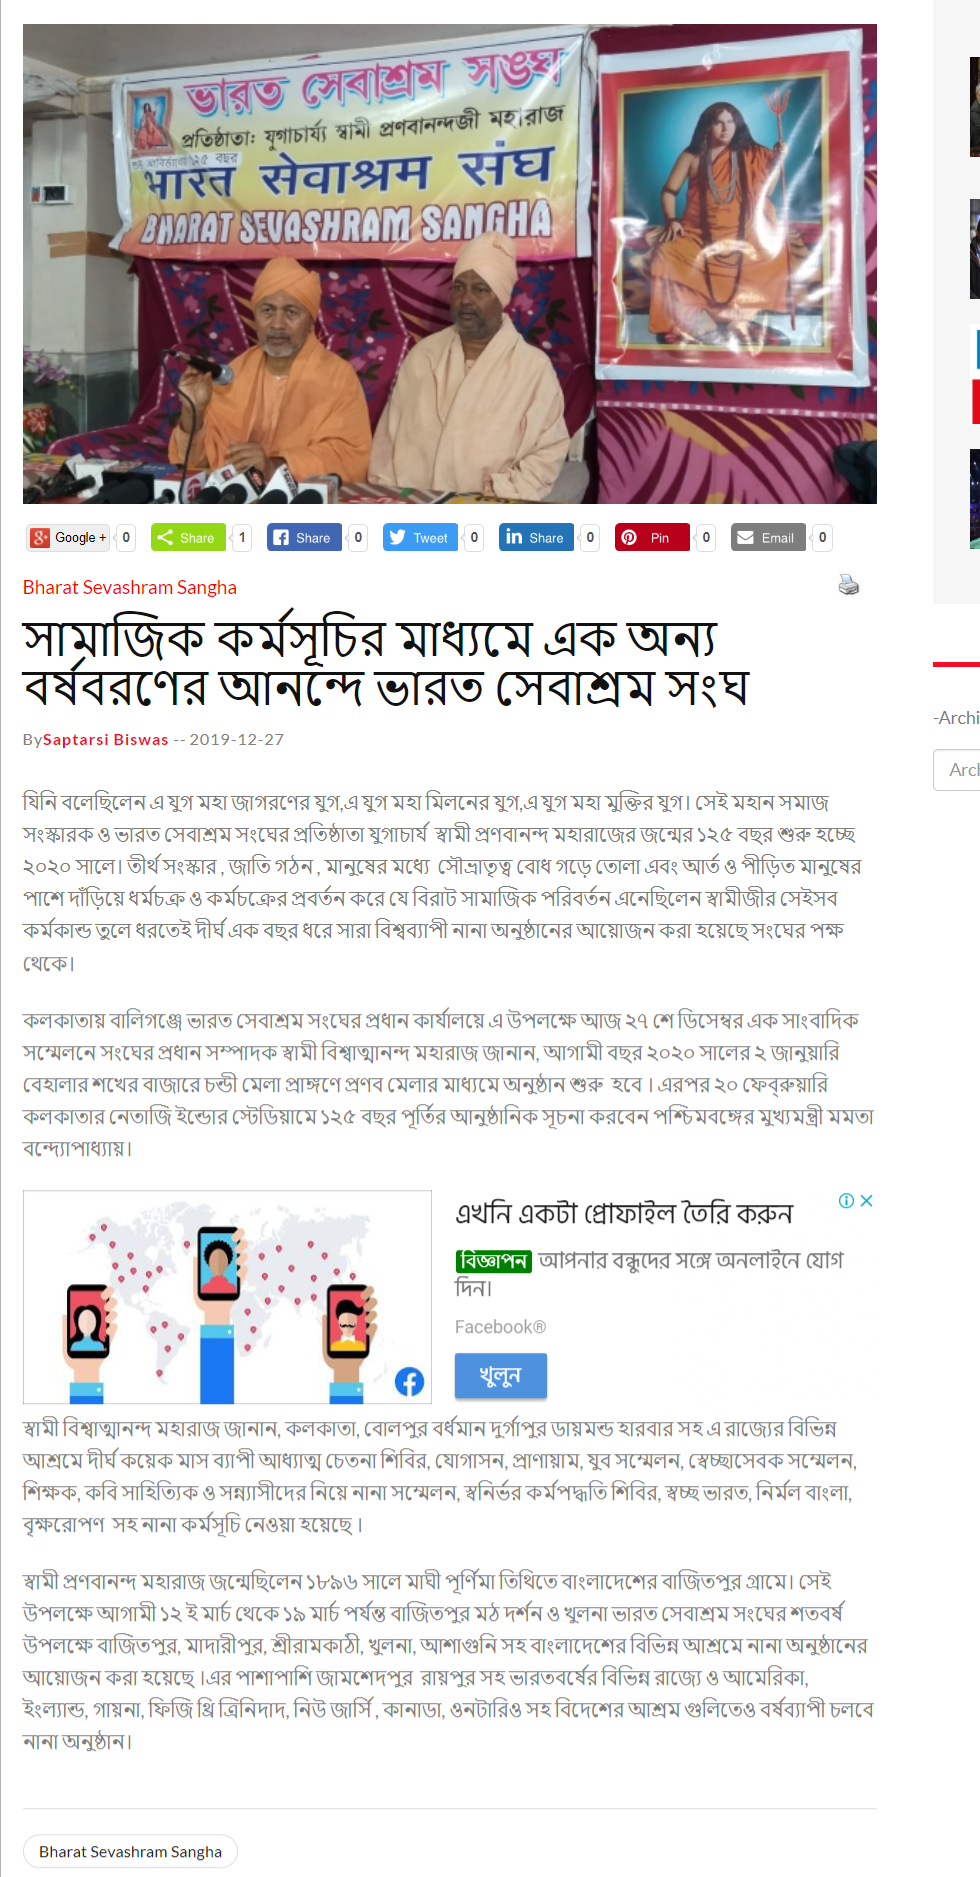This screenshot has height=1877, width=980.
Task: Close the Facebook advertisement
Action: [x=867, y=1201]
